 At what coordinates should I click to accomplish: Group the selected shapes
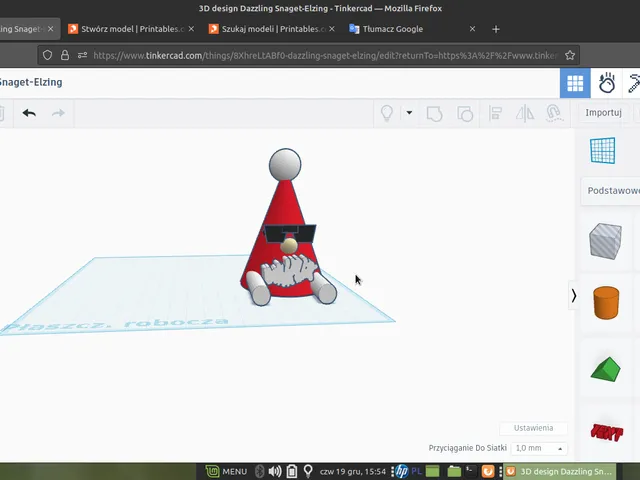point(434,113)
